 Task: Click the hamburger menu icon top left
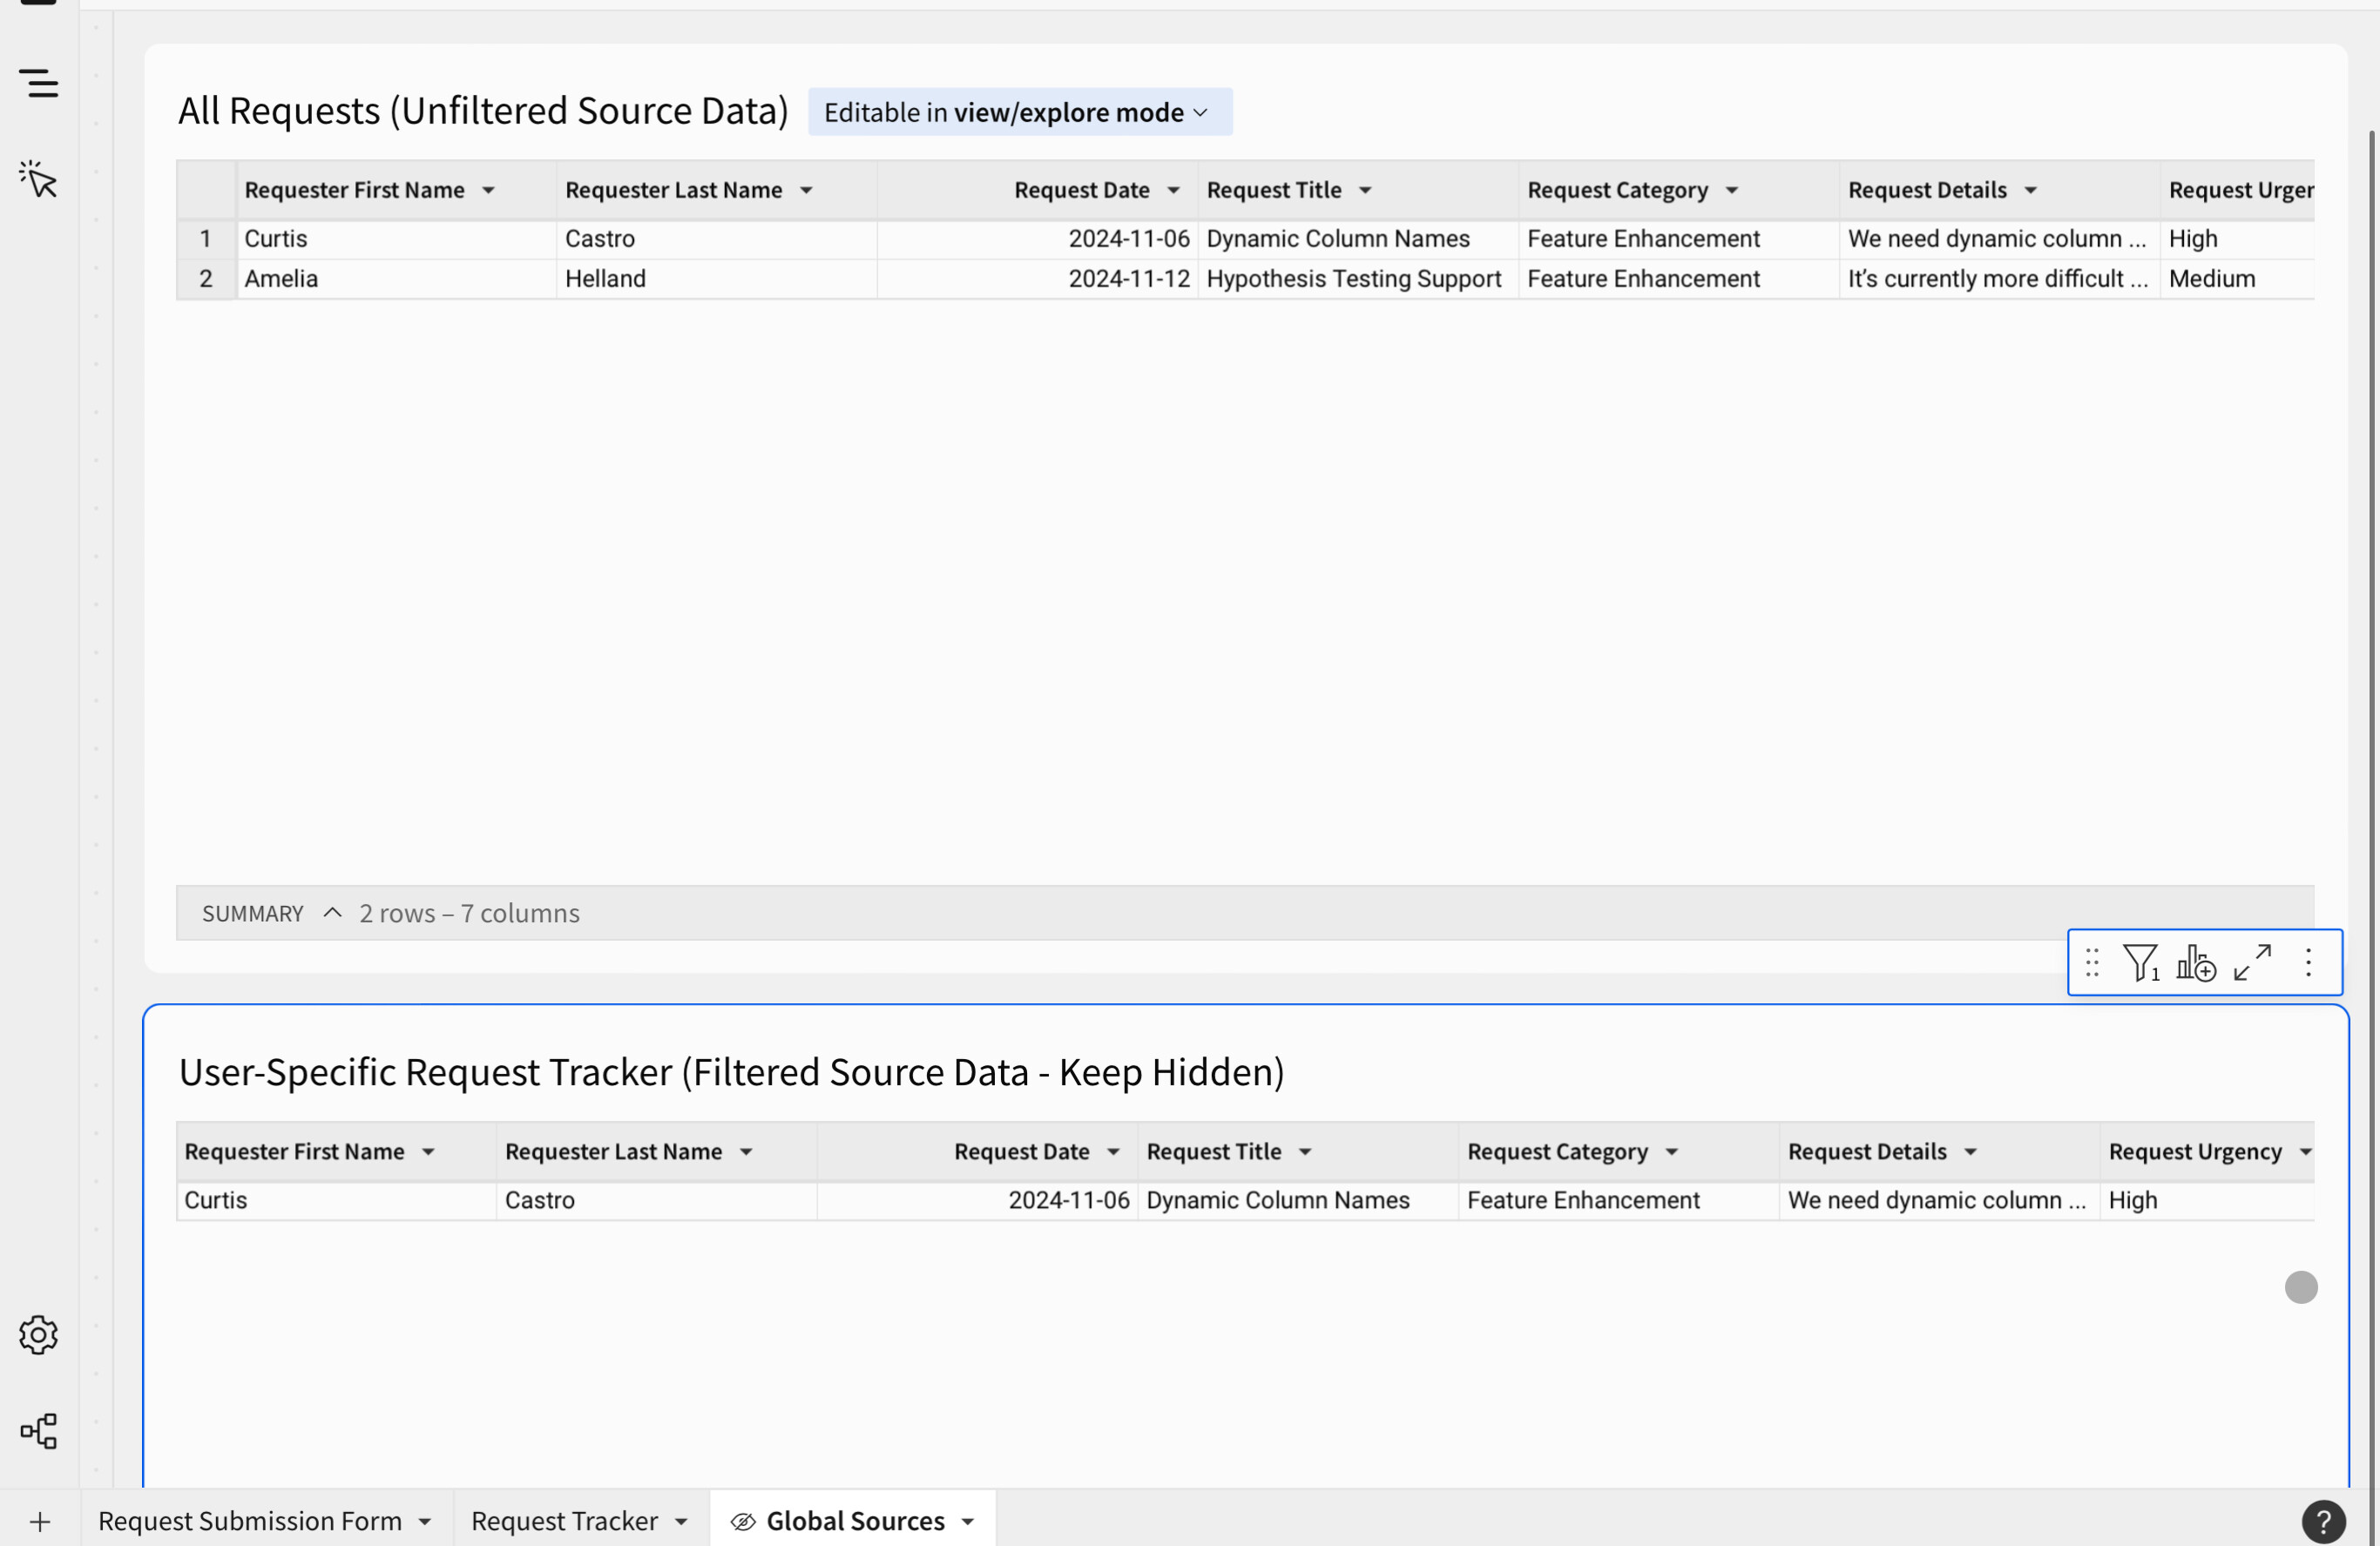39,84
